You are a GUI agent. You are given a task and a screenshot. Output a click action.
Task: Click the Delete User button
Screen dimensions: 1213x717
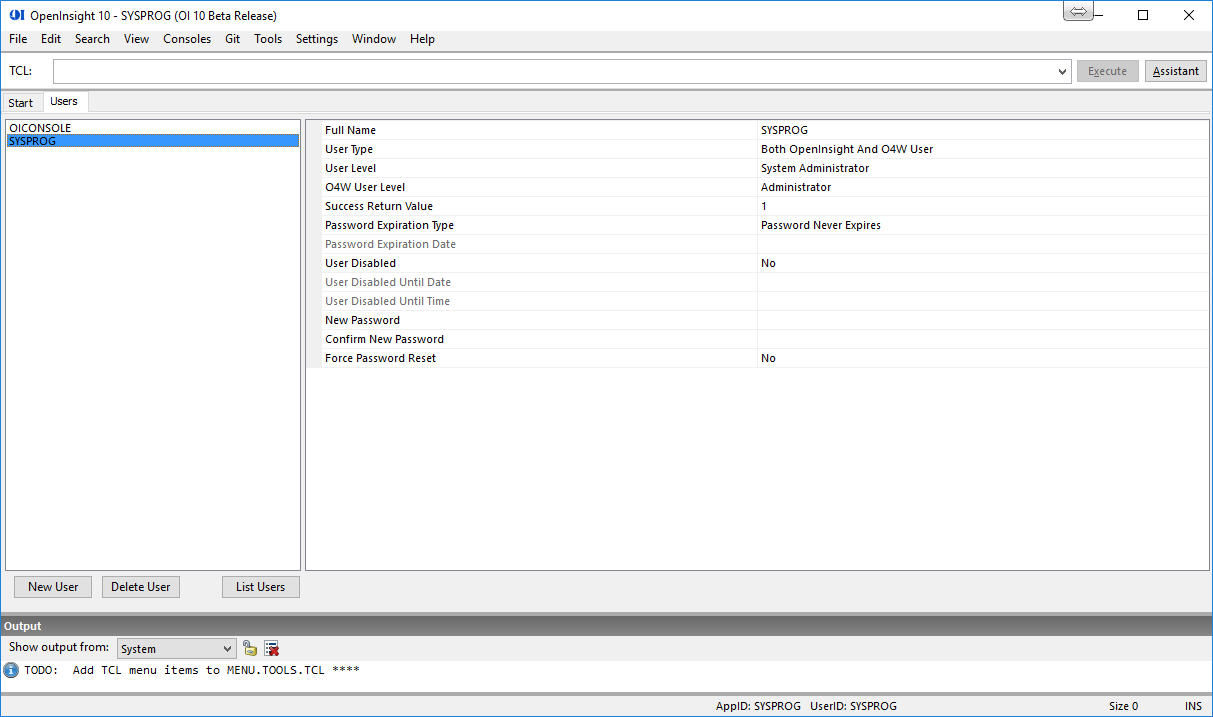[141, 587]
